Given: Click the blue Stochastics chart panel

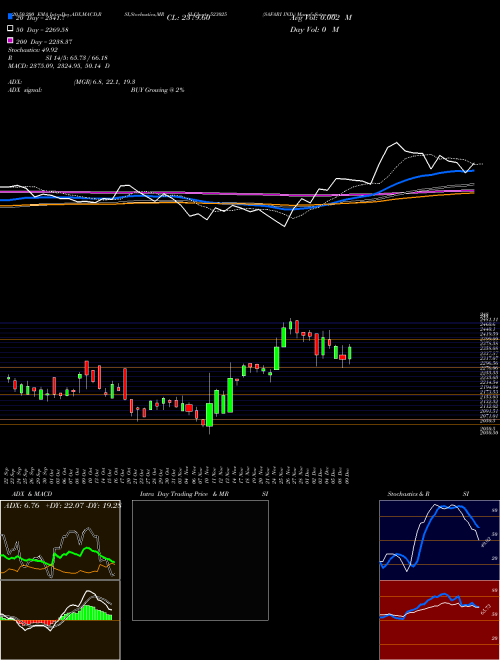Looking at the screenshot, I should (x=439, y=540).
